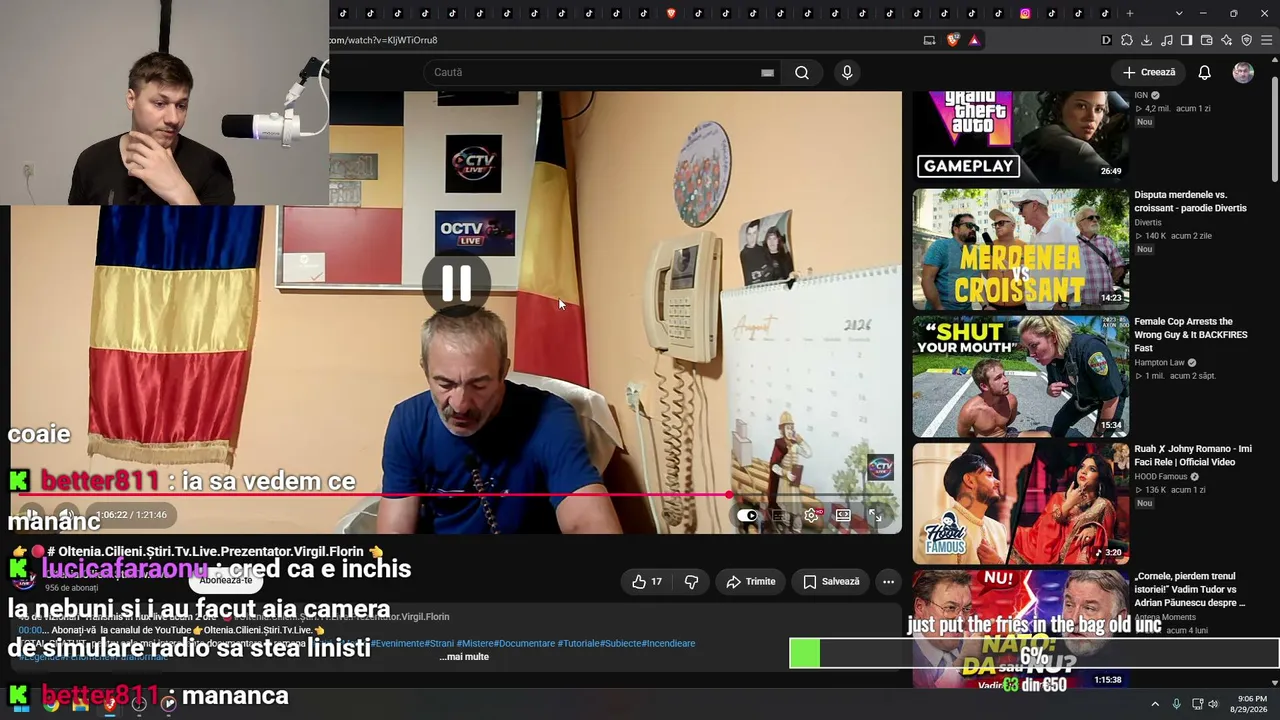Show hidden system tray icons chevron
Screen dimensions: 1280x720
coord(1155,704)
